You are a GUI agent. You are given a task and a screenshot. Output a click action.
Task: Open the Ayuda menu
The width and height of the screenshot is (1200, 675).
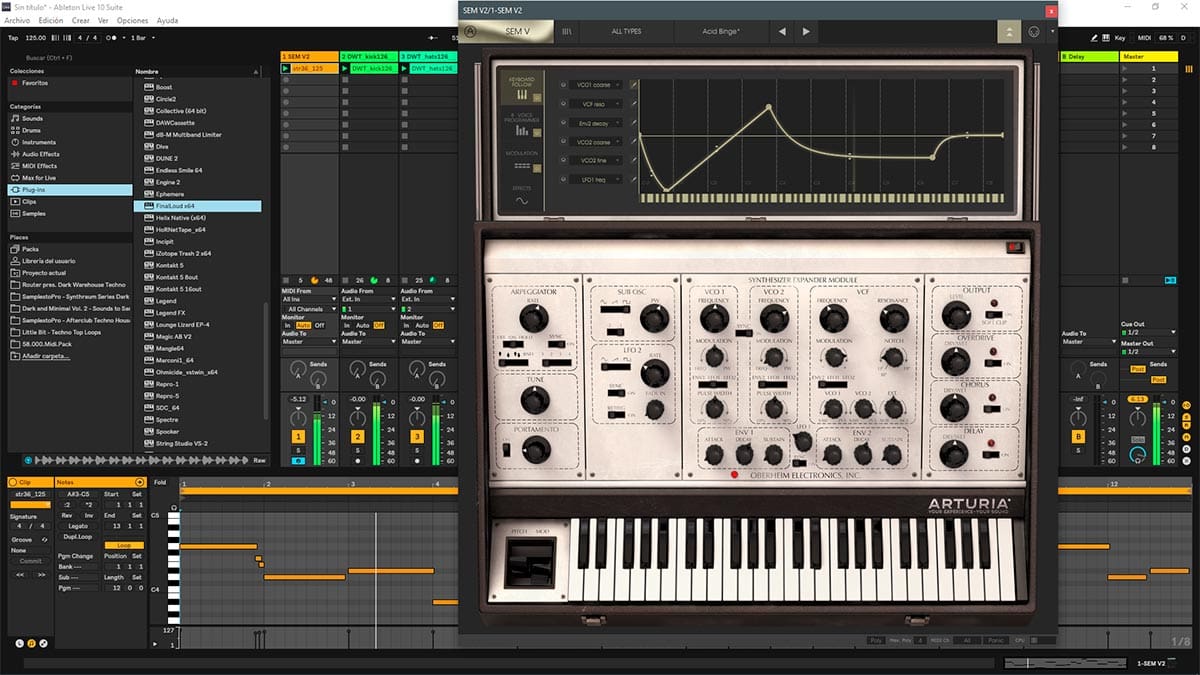point(168,20)
